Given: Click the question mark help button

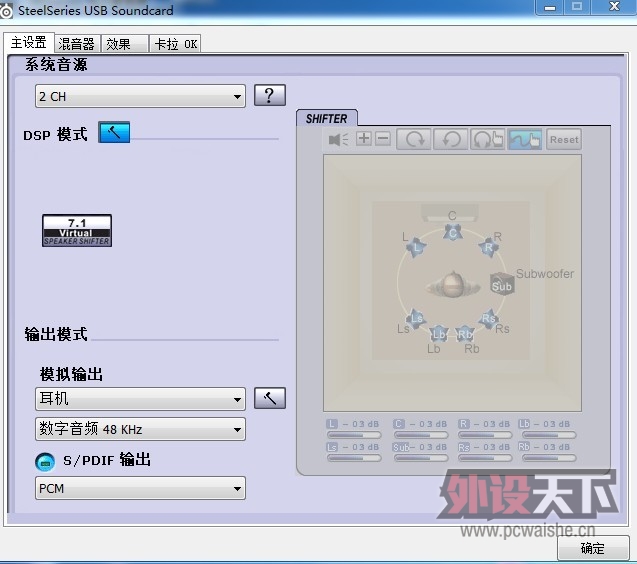Looking at the screenshot, I should (269, 95).
